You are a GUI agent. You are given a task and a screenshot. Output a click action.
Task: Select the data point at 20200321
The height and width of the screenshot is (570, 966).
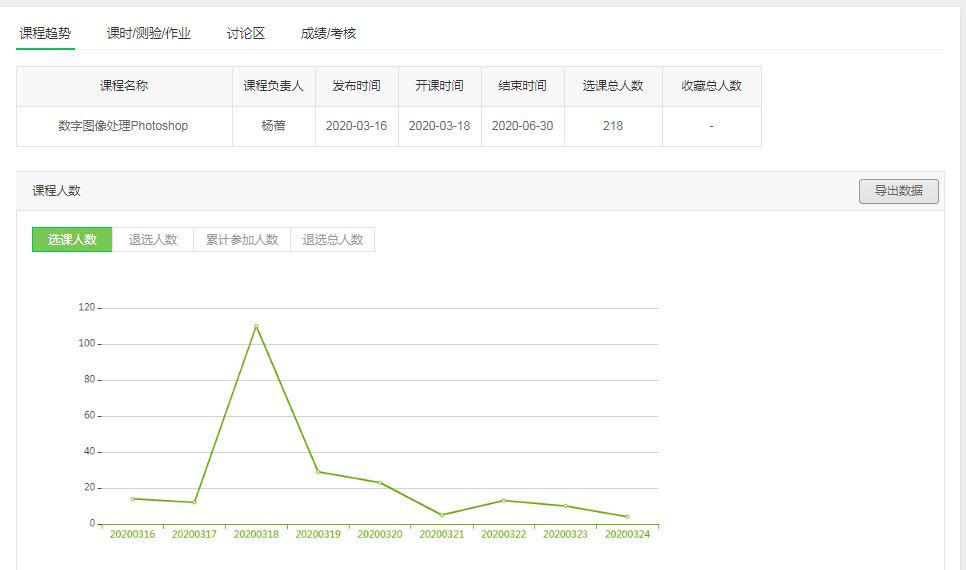442,515
